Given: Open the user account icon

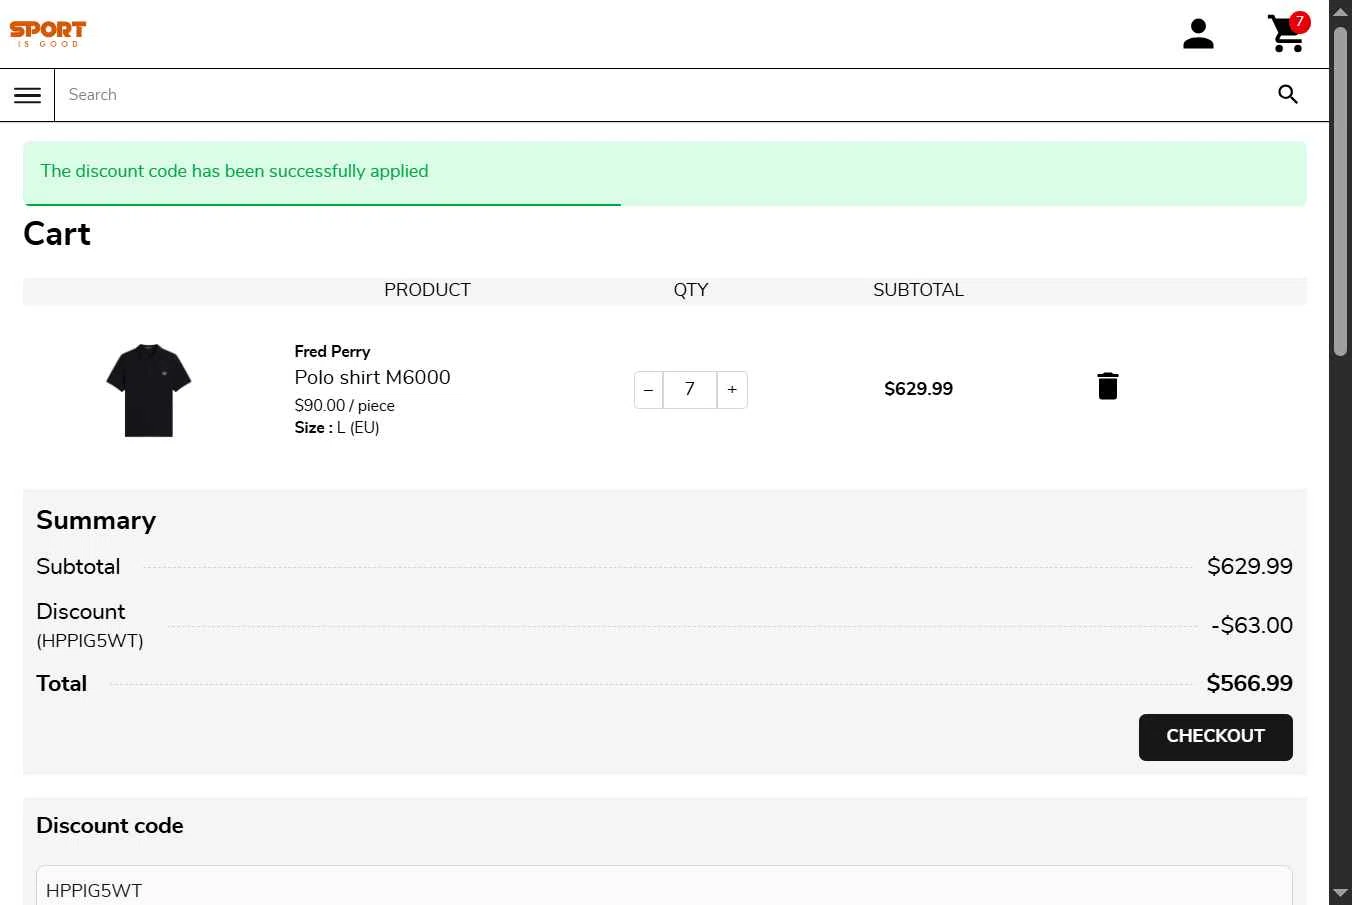Looking at the screenshot, I should click(1198, 34).
